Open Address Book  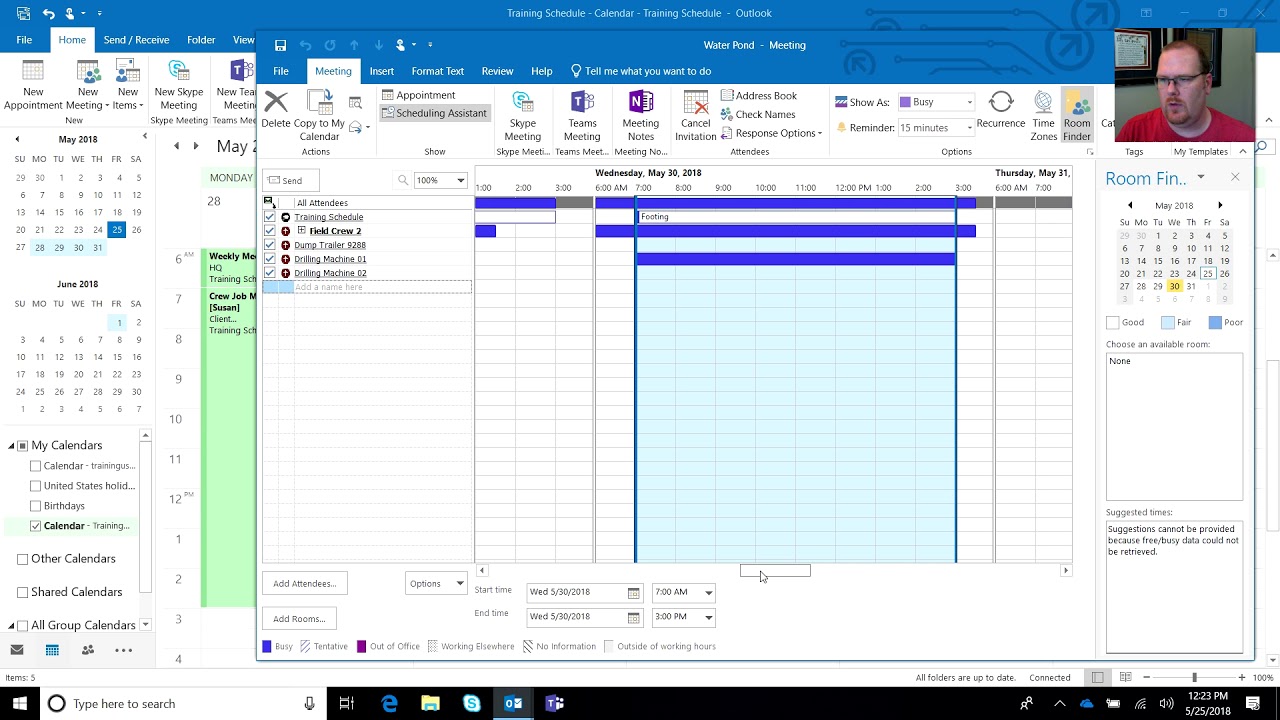coord(758,96)
